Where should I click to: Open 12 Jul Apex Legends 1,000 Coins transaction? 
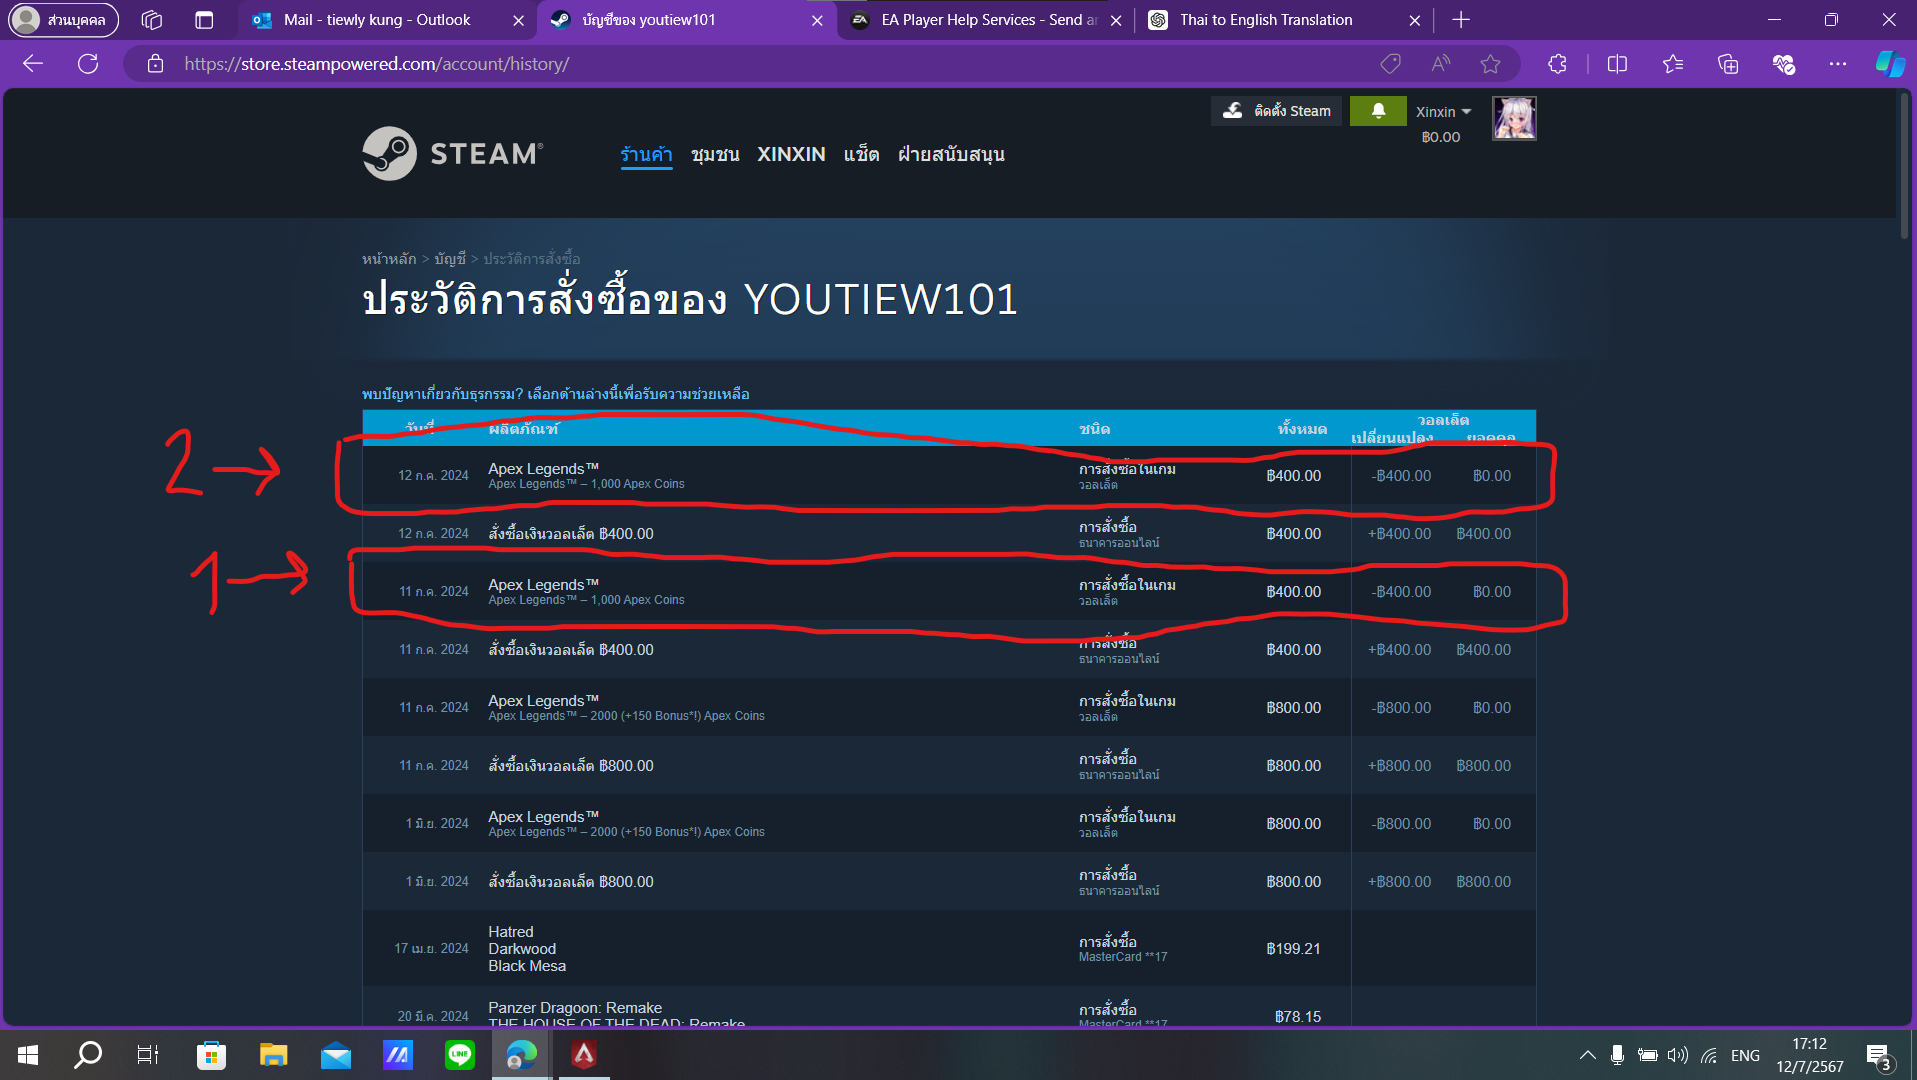click(x=586, y=476)
